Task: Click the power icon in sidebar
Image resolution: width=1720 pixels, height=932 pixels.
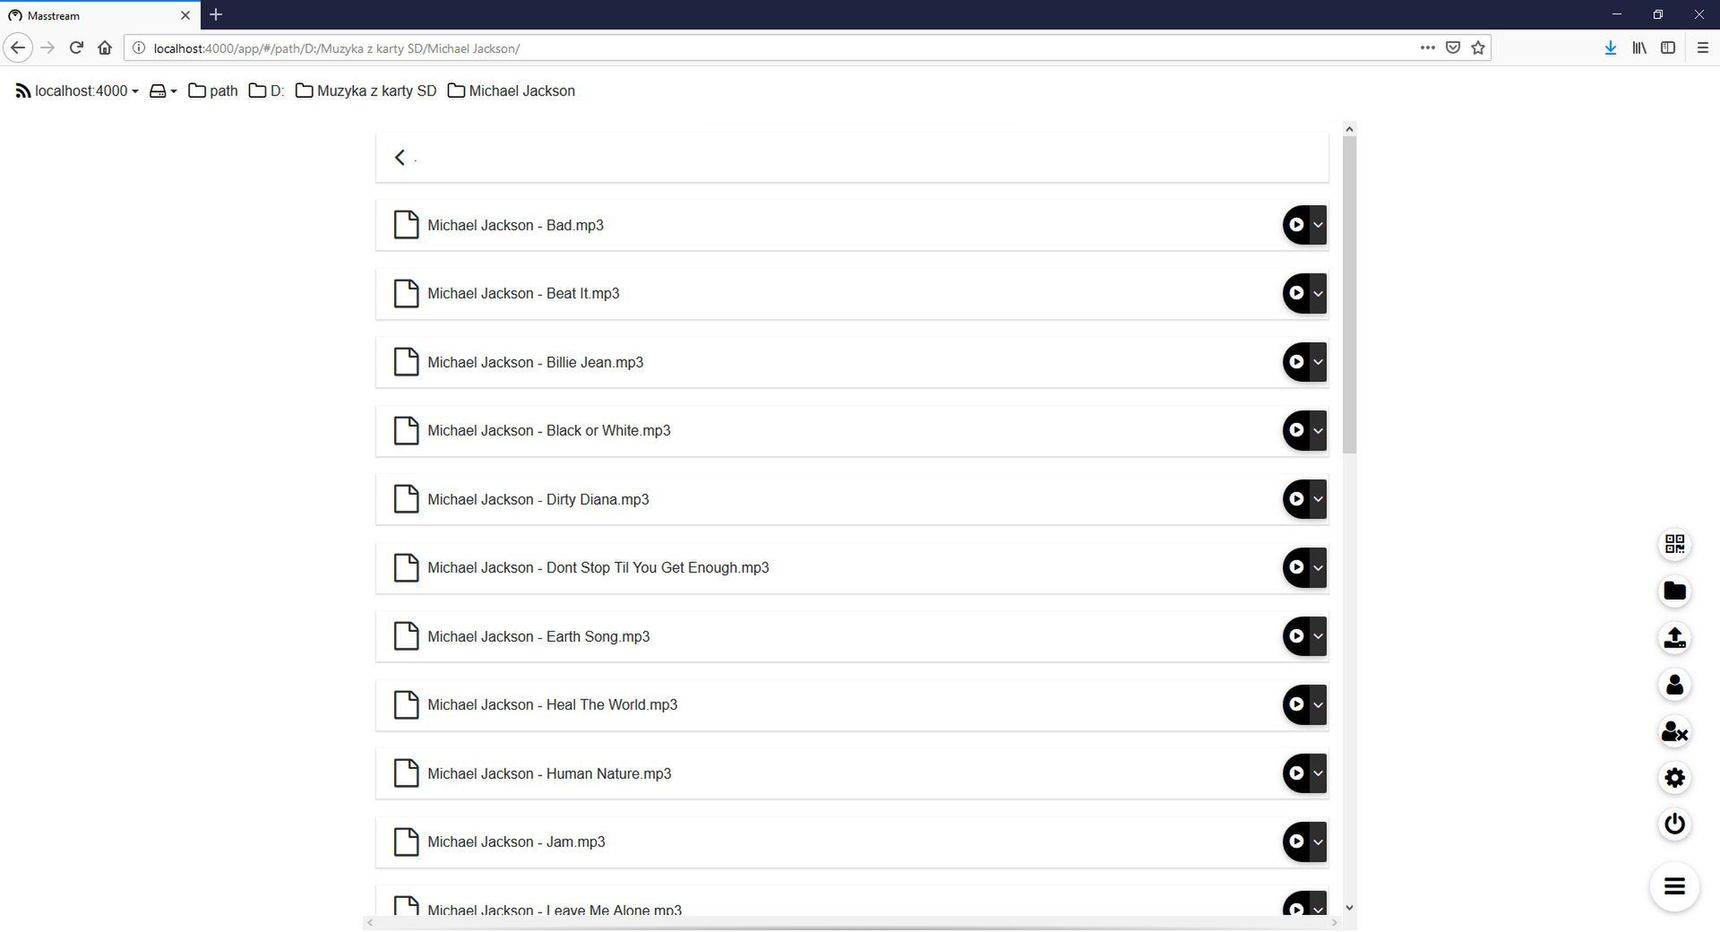Action: (1675, 824)
